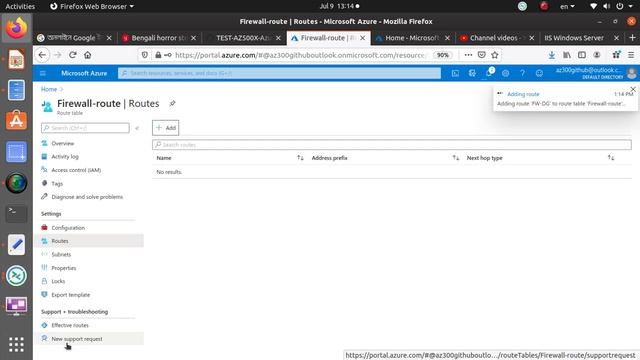This screenshot has height=360, width=640.
Task: Open Firefox application menu
Action: pos(631,55)
